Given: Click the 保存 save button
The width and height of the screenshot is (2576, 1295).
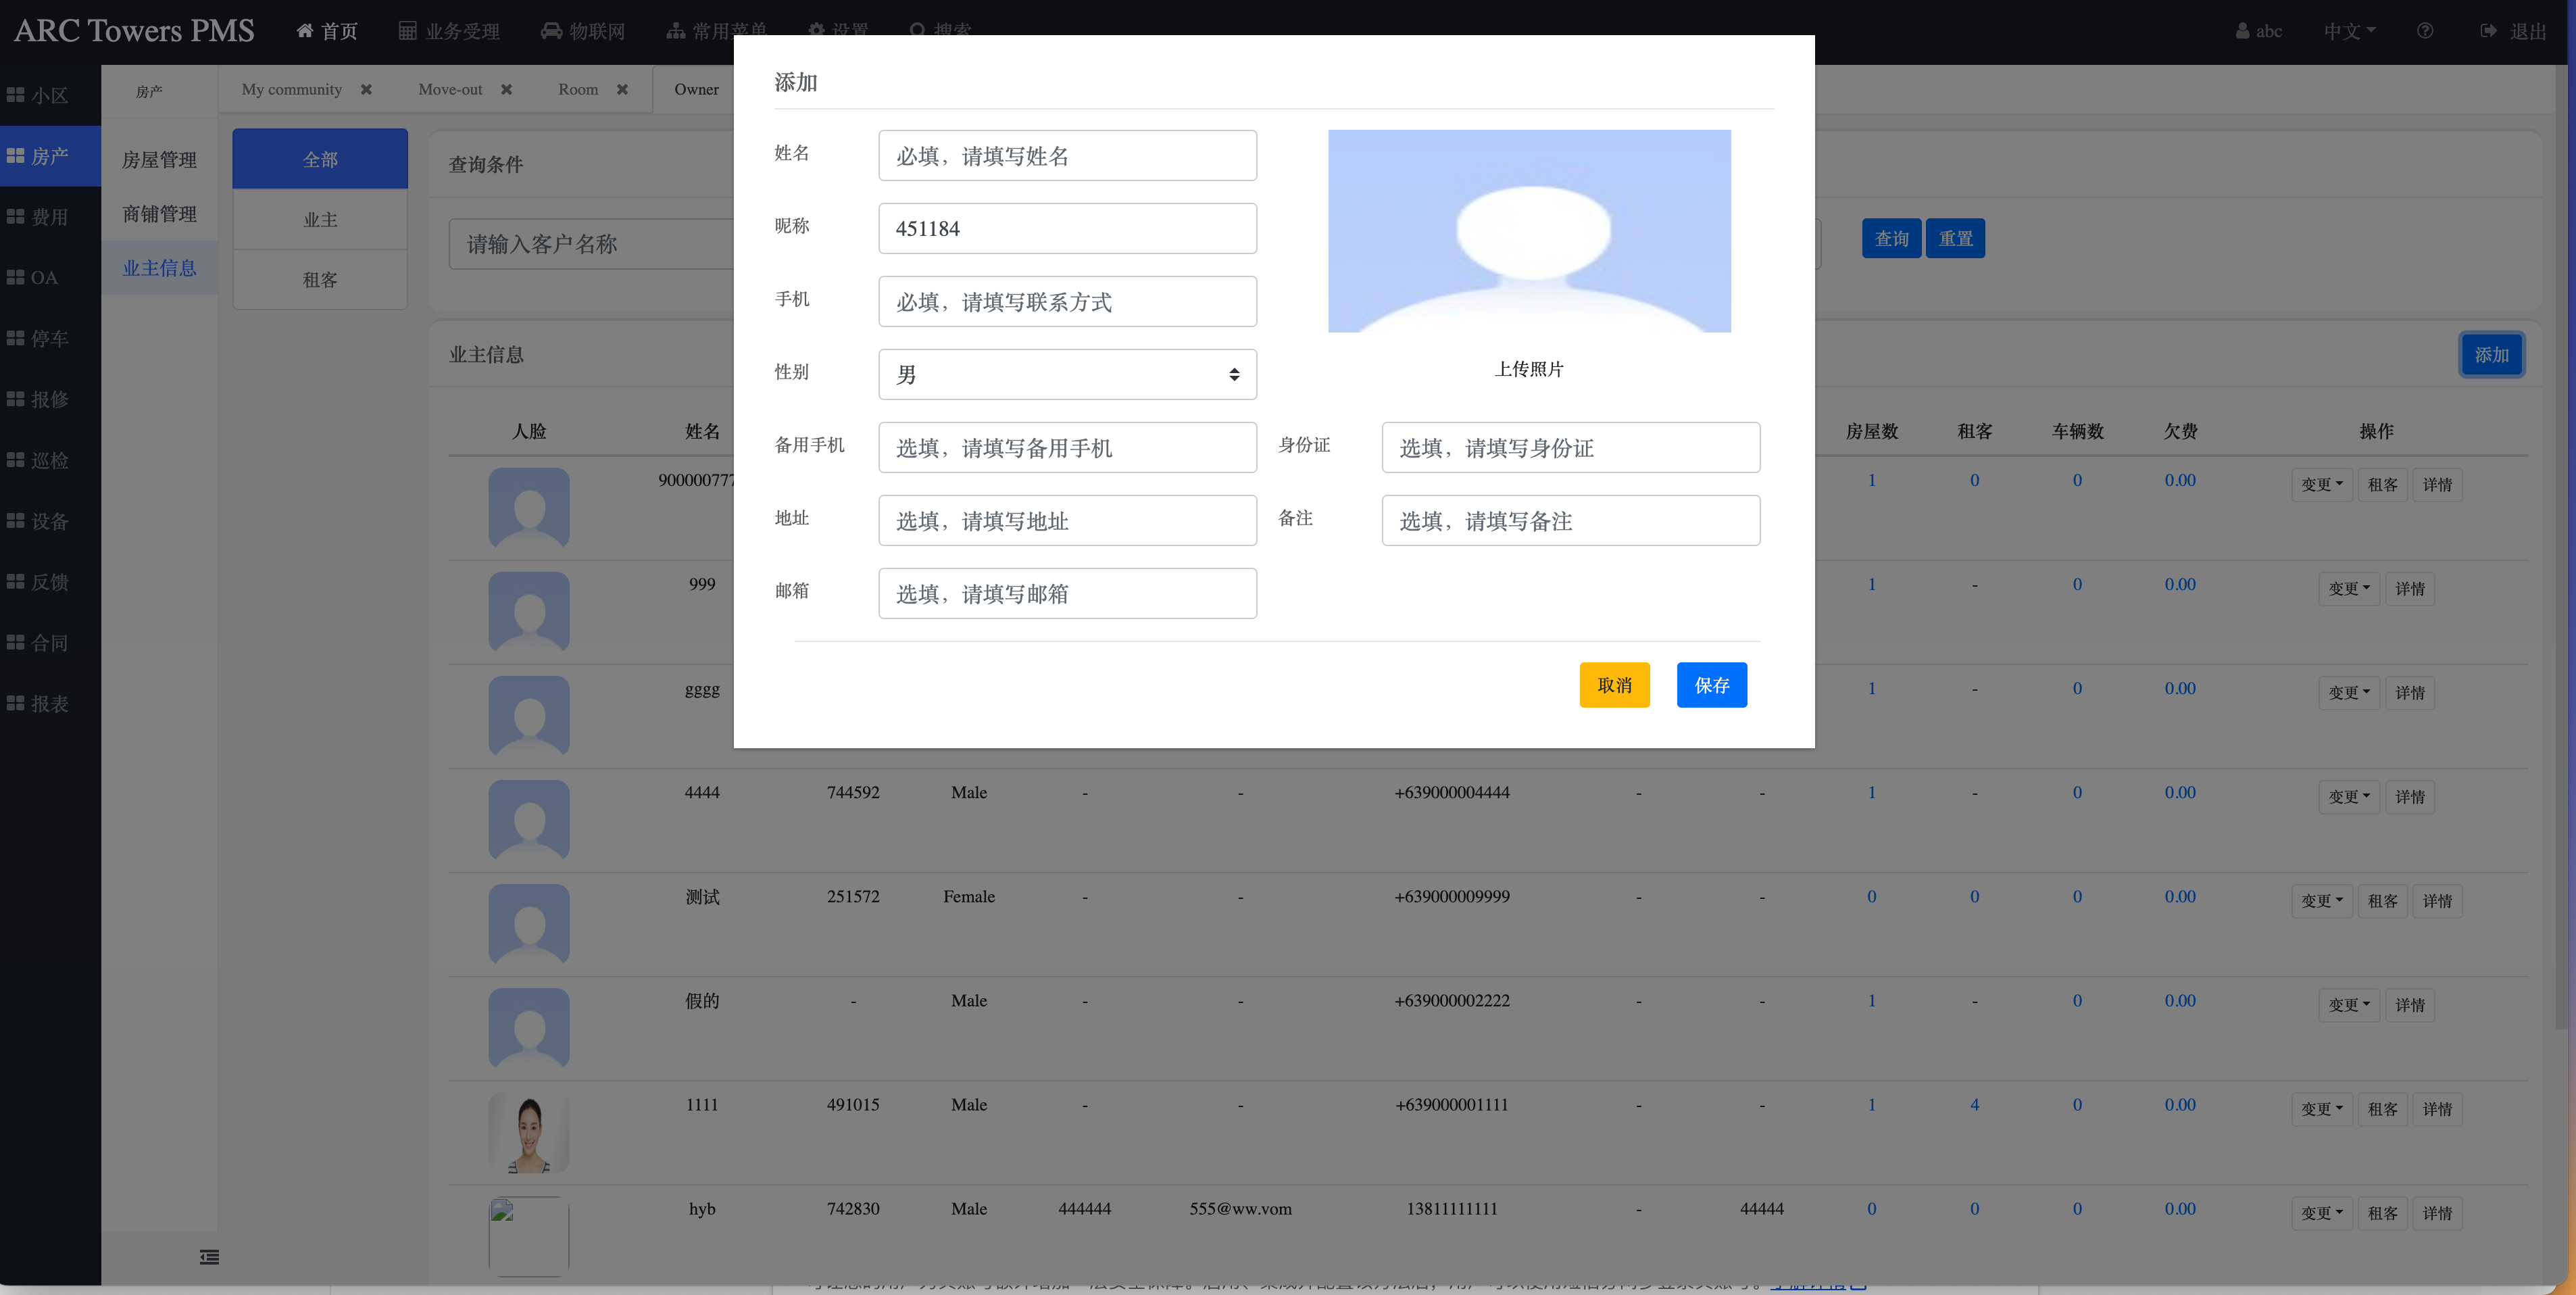Looking at the screenshot, I should (1711, 685).
